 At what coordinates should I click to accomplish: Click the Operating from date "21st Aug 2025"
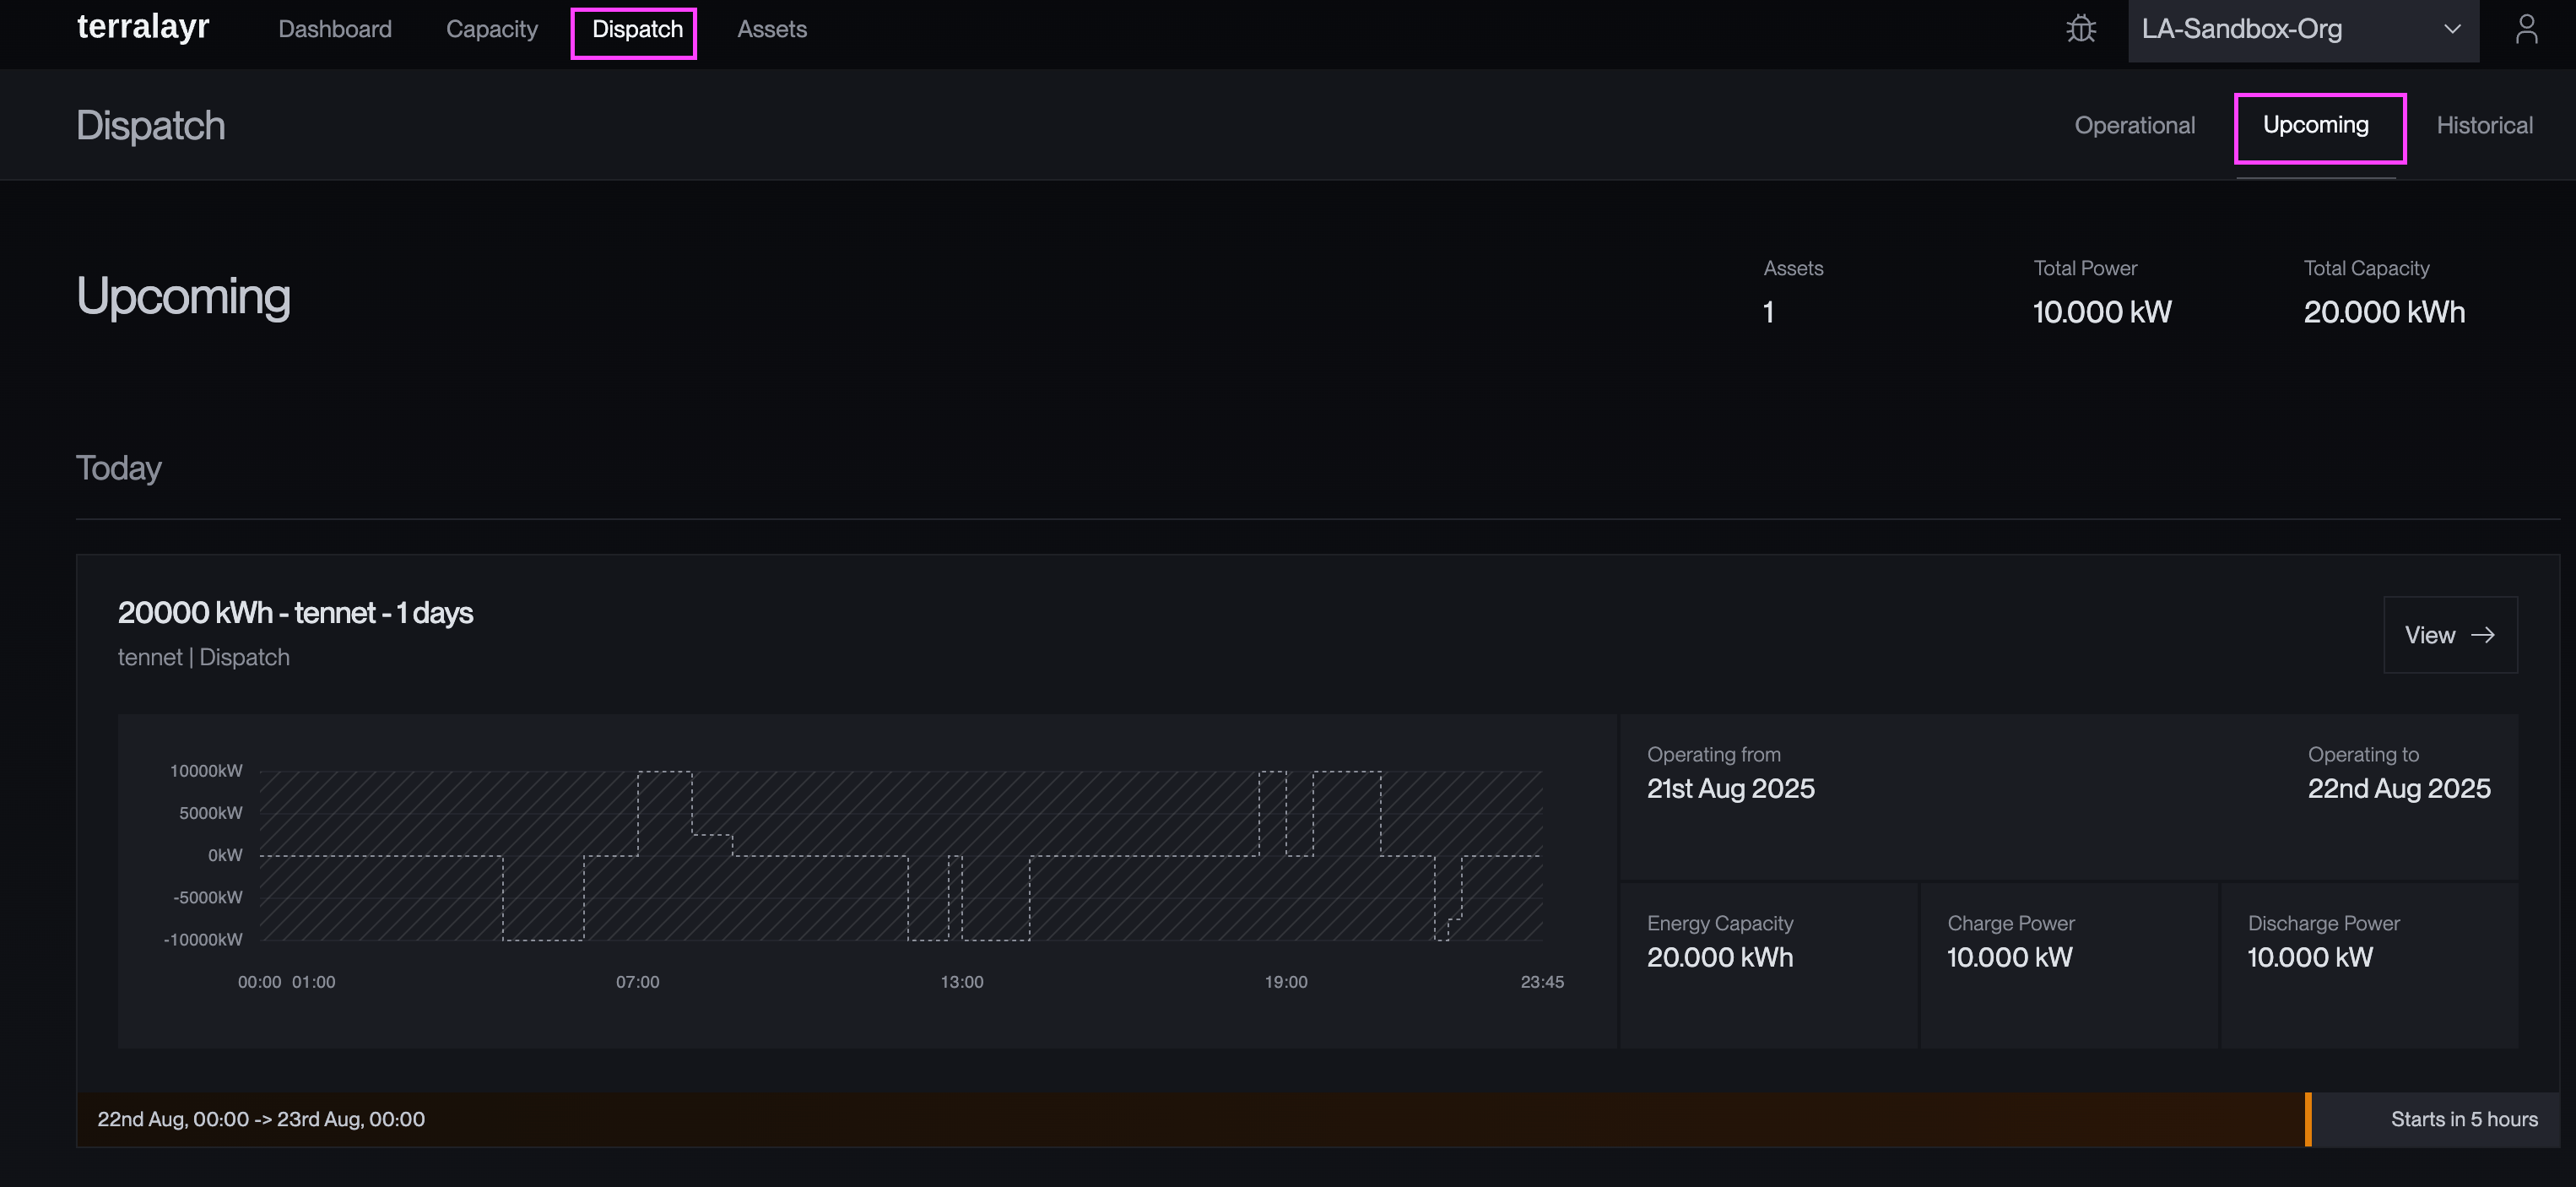1730,789
